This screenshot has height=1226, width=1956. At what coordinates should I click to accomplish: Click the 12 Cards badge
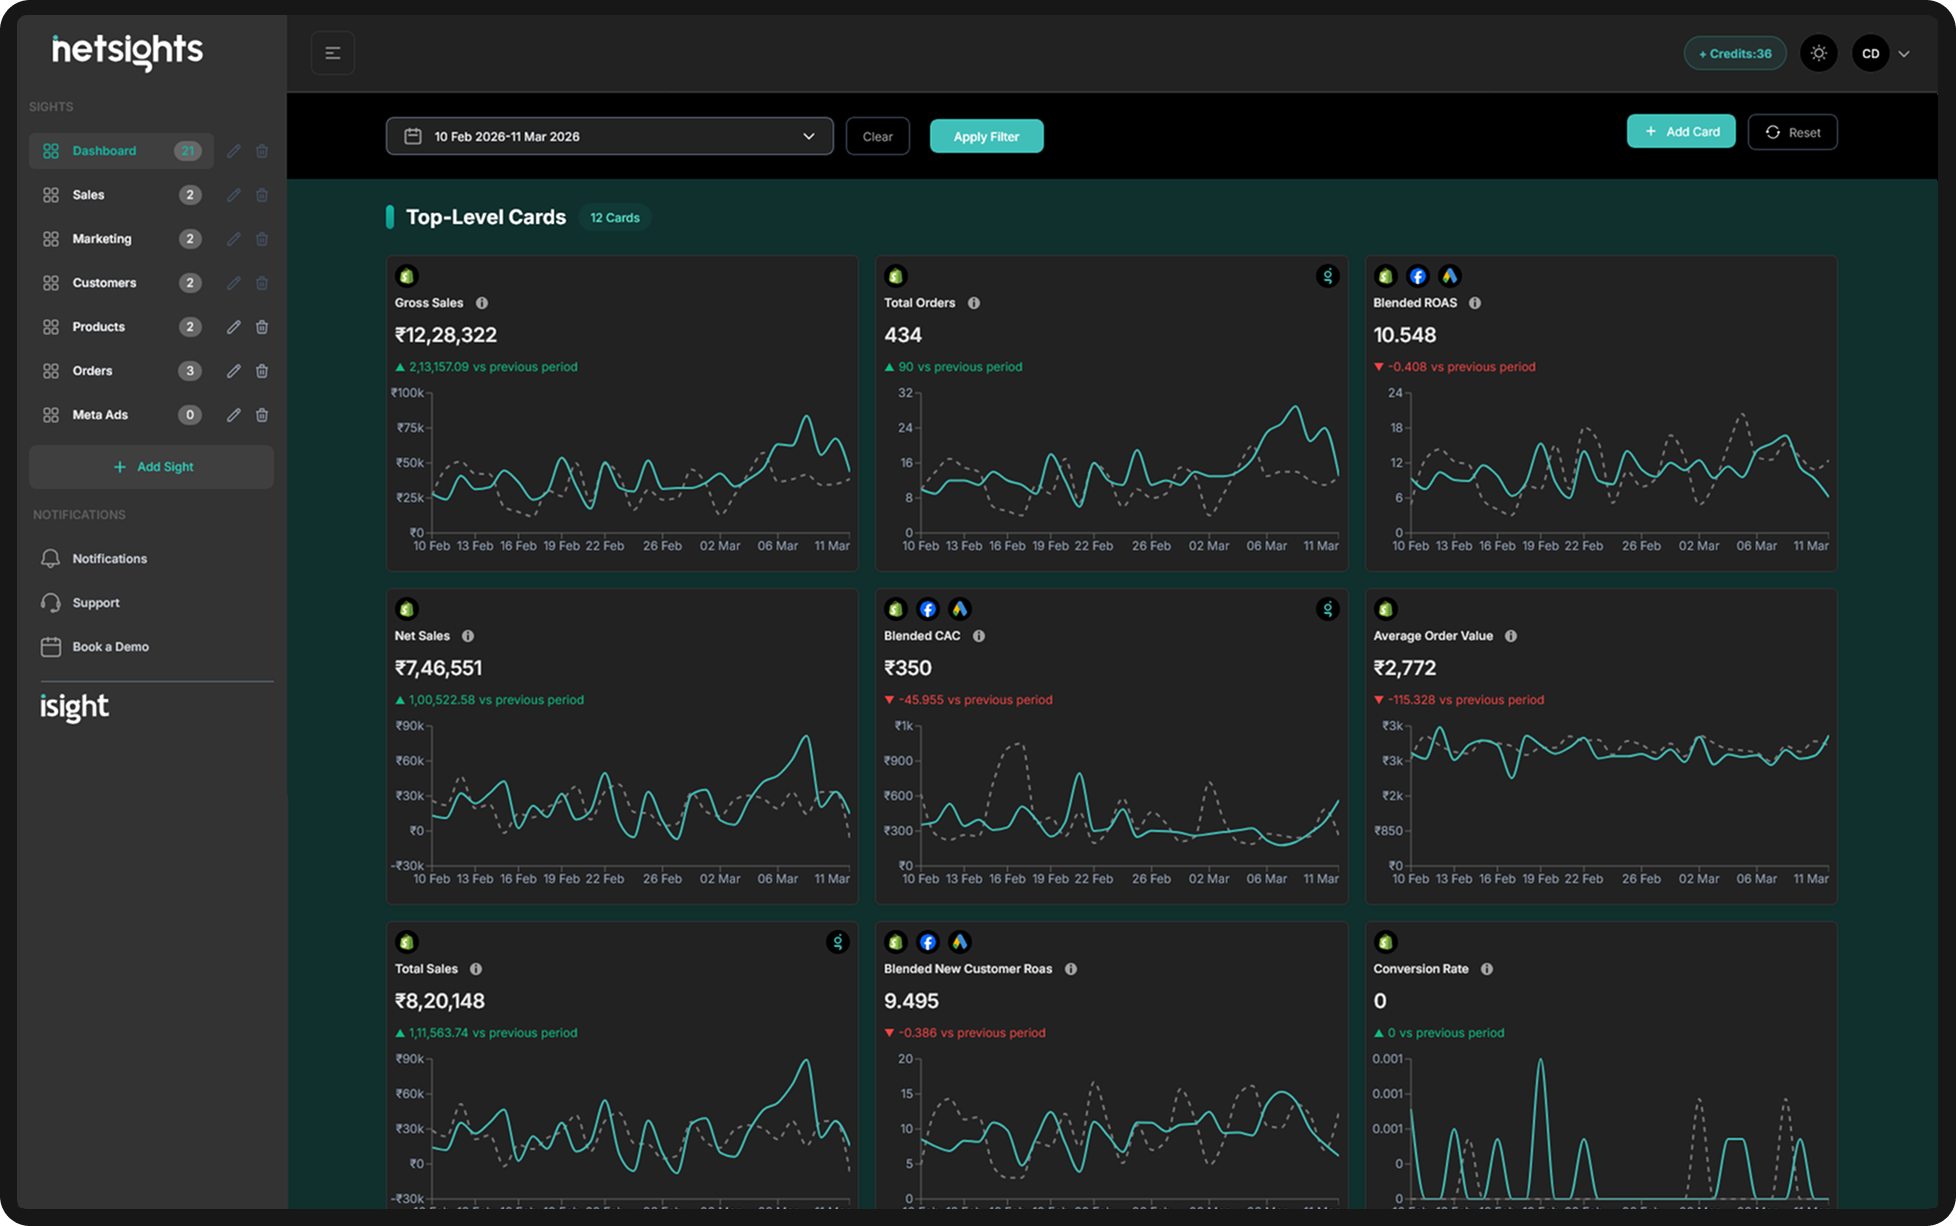point(614,218)
